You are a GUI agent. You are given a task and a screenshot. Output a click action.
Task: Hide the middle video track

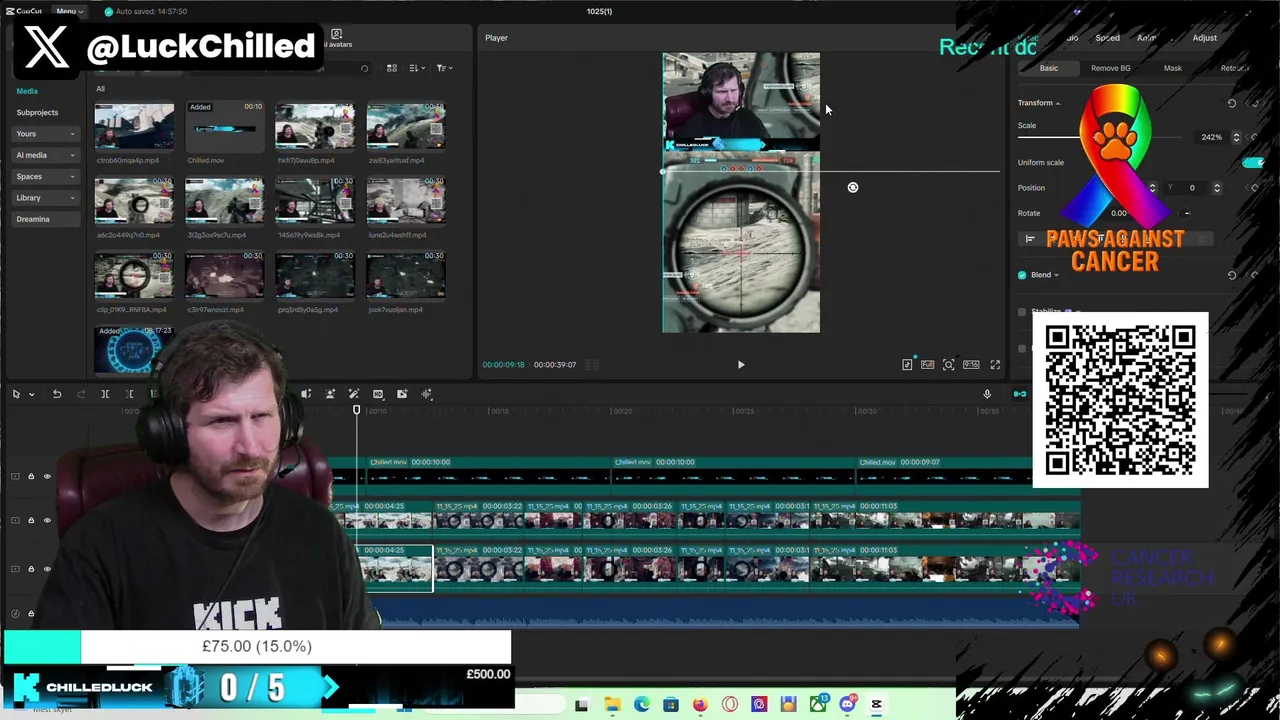[47, 520]
